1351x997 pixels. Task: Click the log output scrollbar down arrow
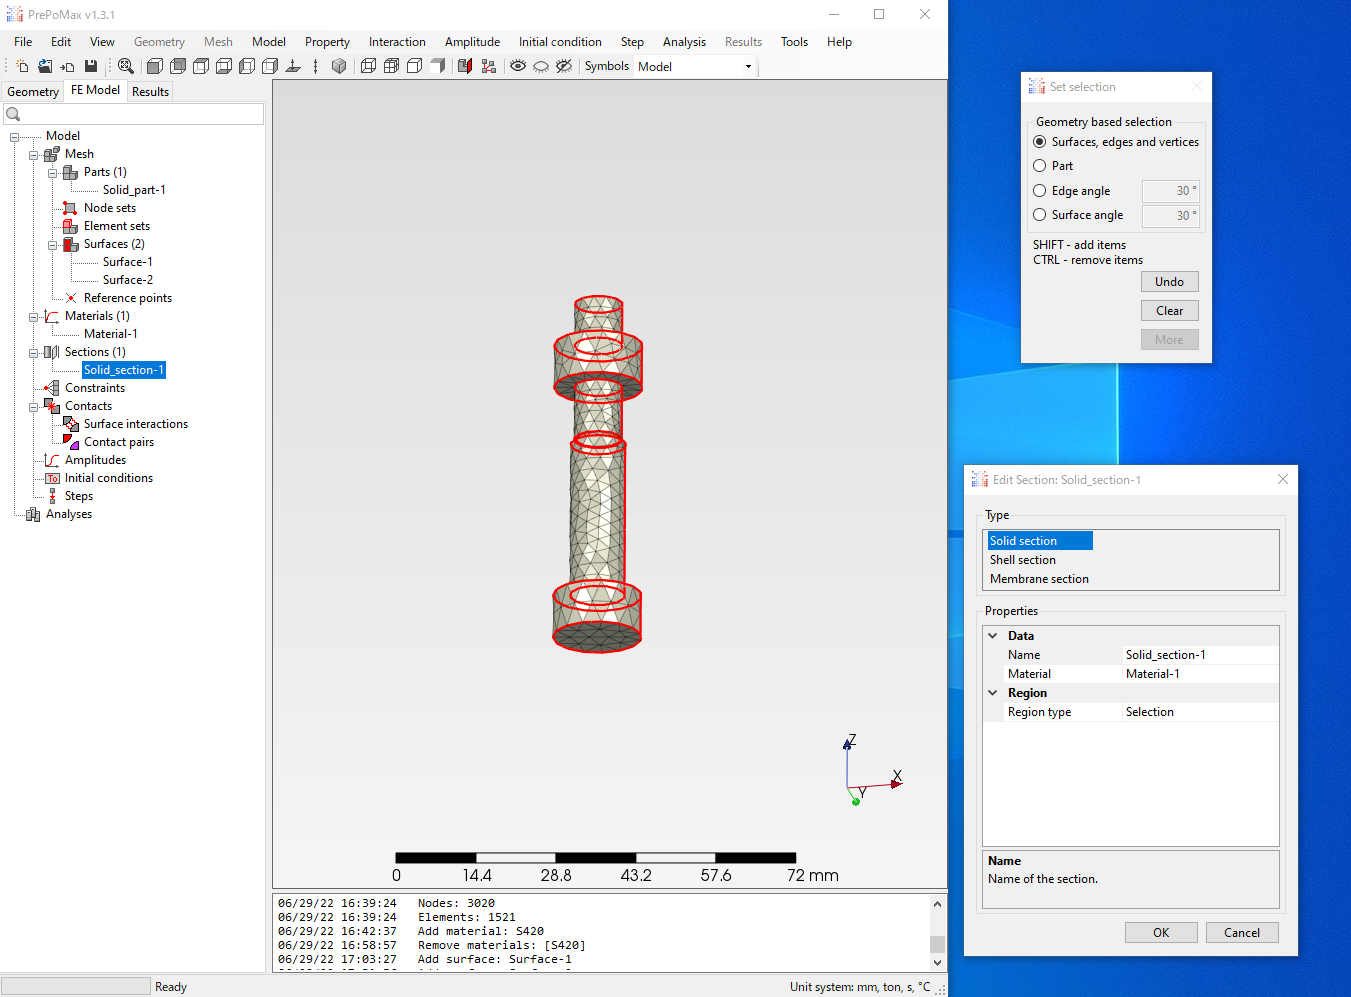(937, 963)
